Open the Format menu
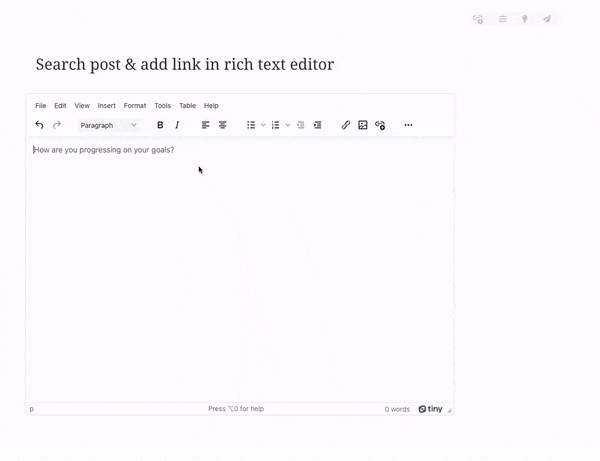The height and width of the screenshot is (461, 600). click(x=135, y=106)
